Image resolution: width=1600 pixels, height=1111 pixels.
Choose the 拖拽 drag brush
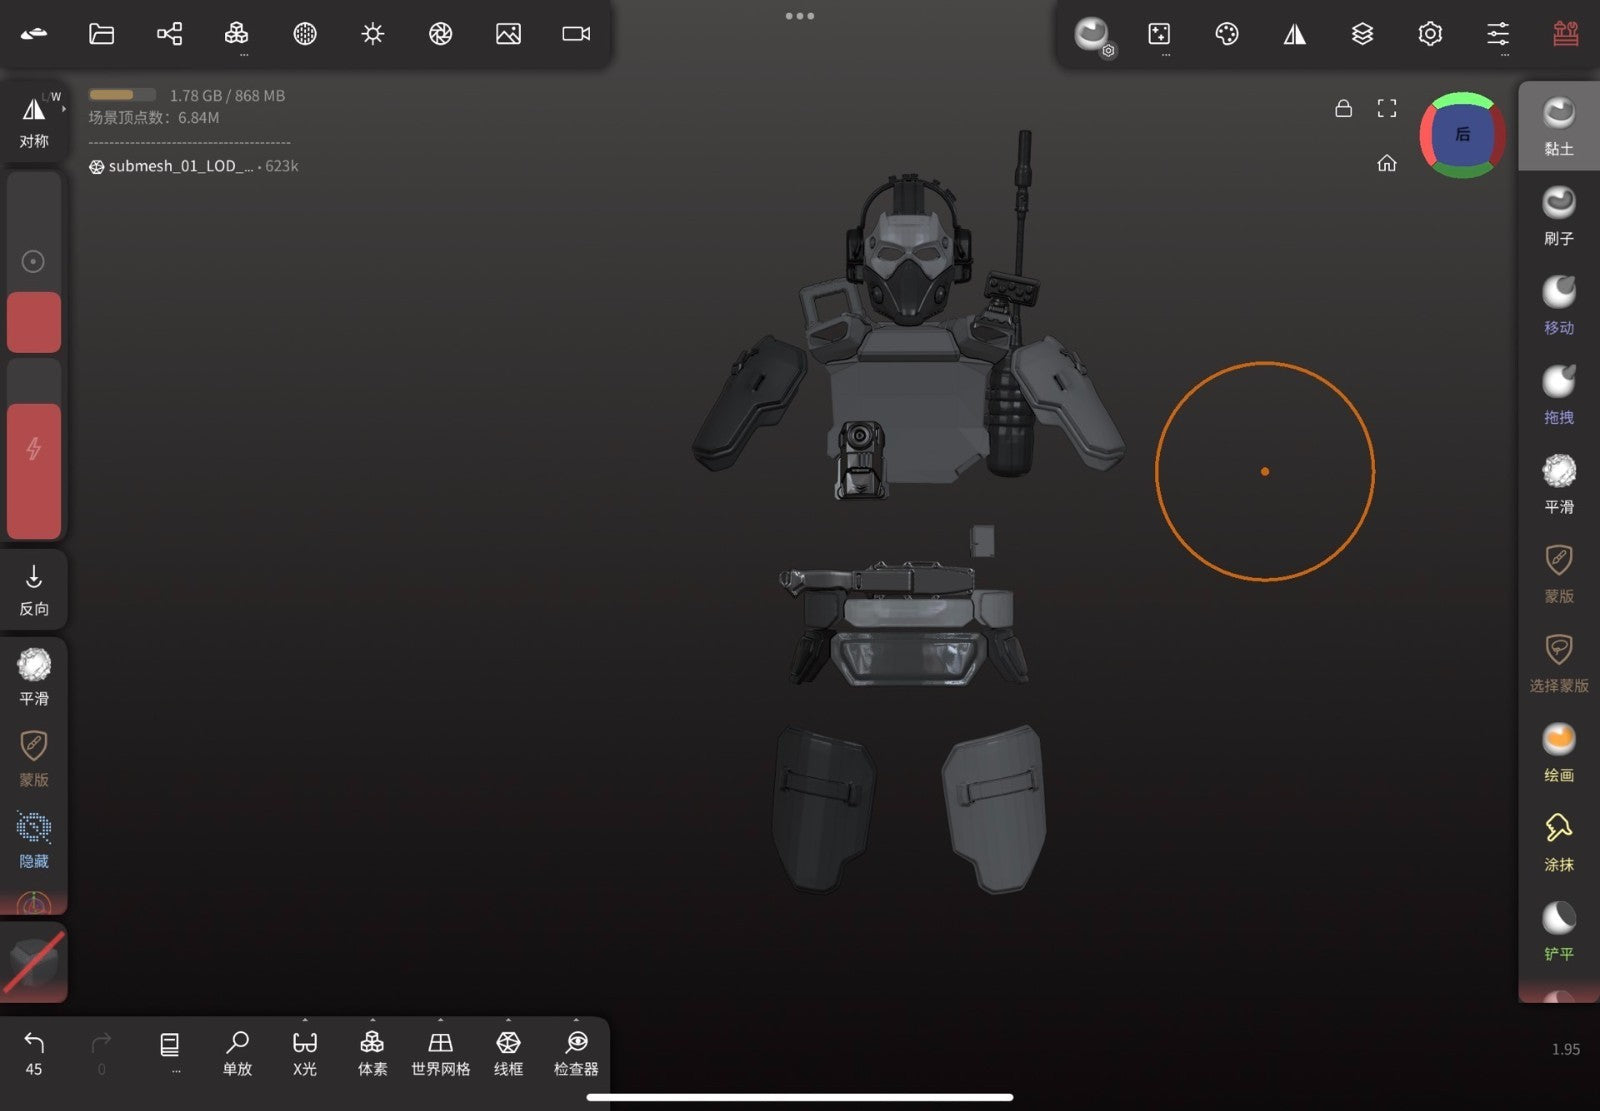click(1558, 395)
